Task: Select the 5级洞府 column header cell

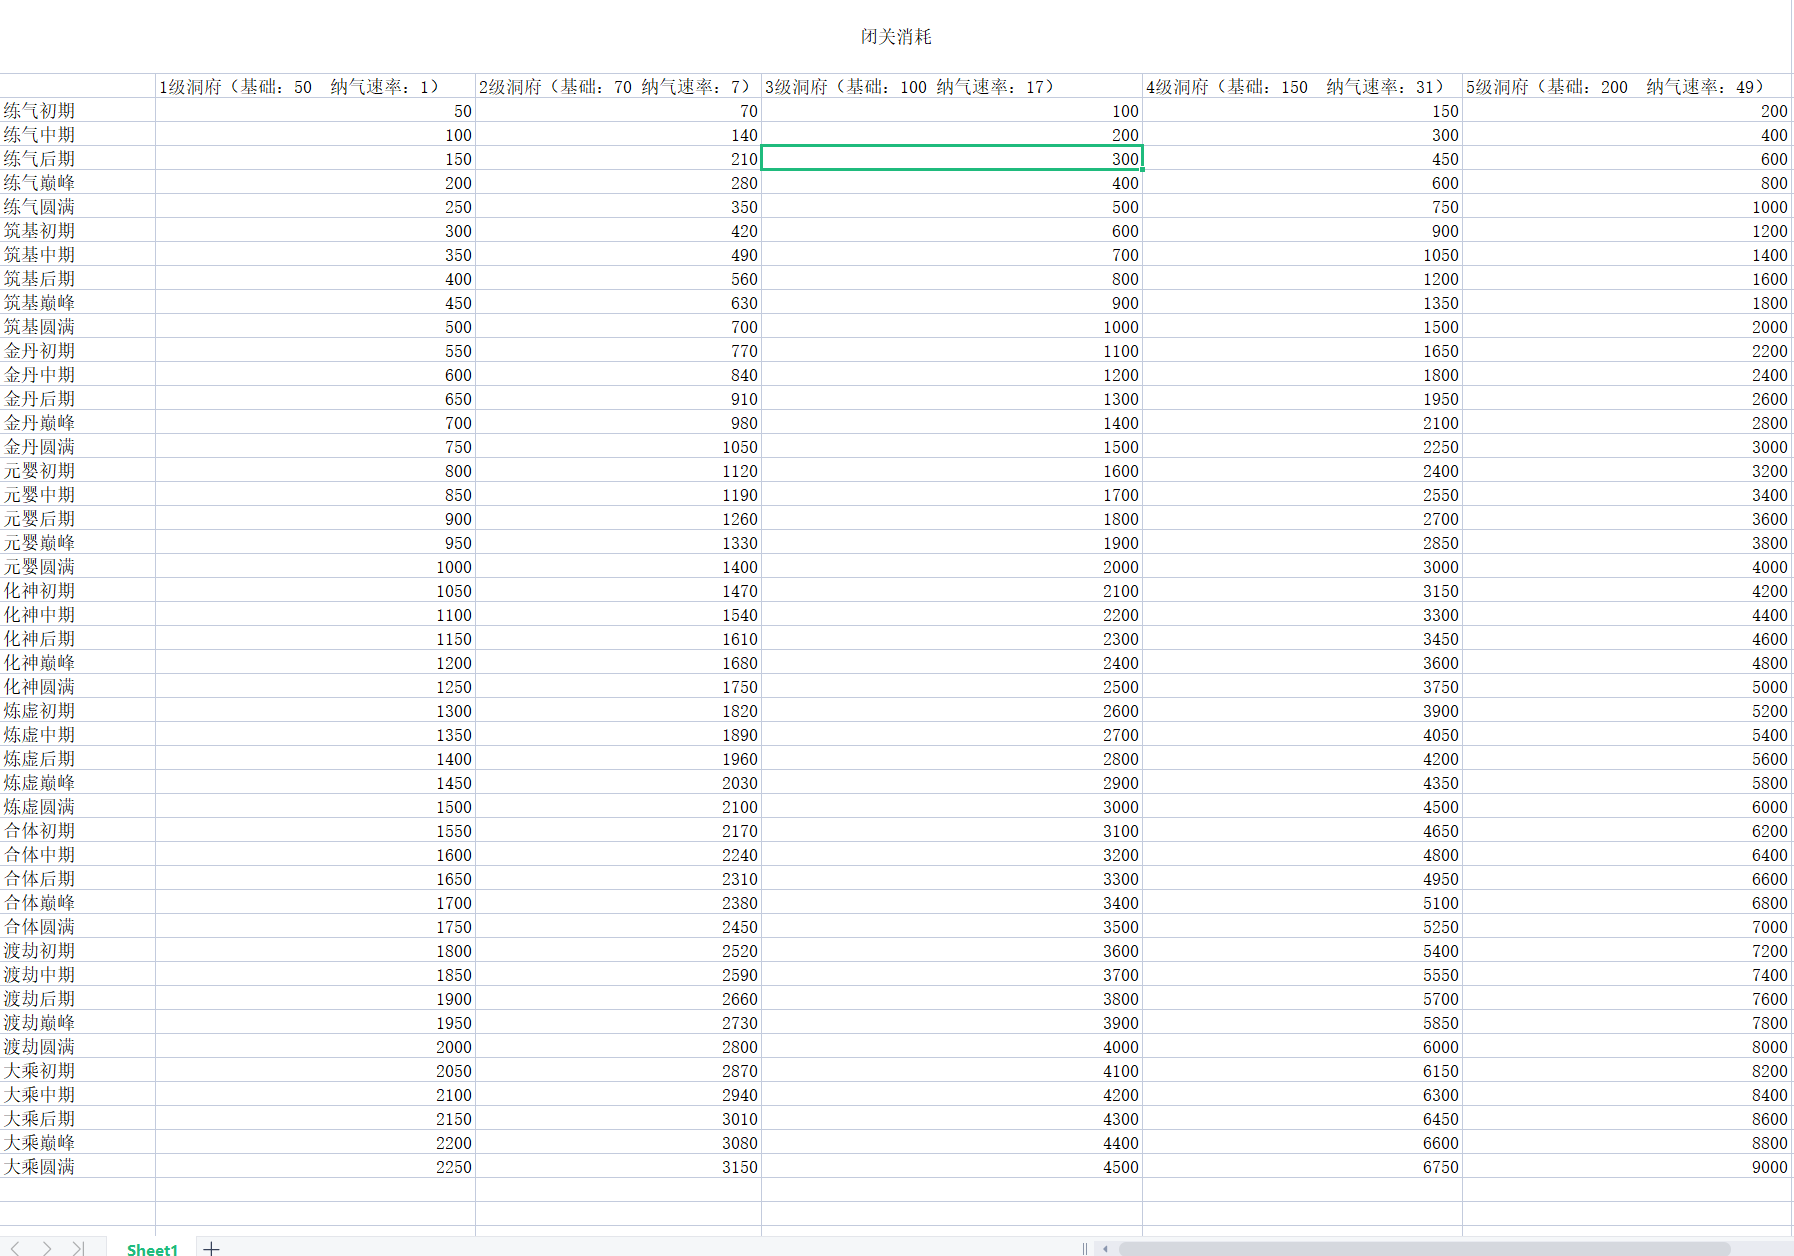Action: (x=1627, y=86)
